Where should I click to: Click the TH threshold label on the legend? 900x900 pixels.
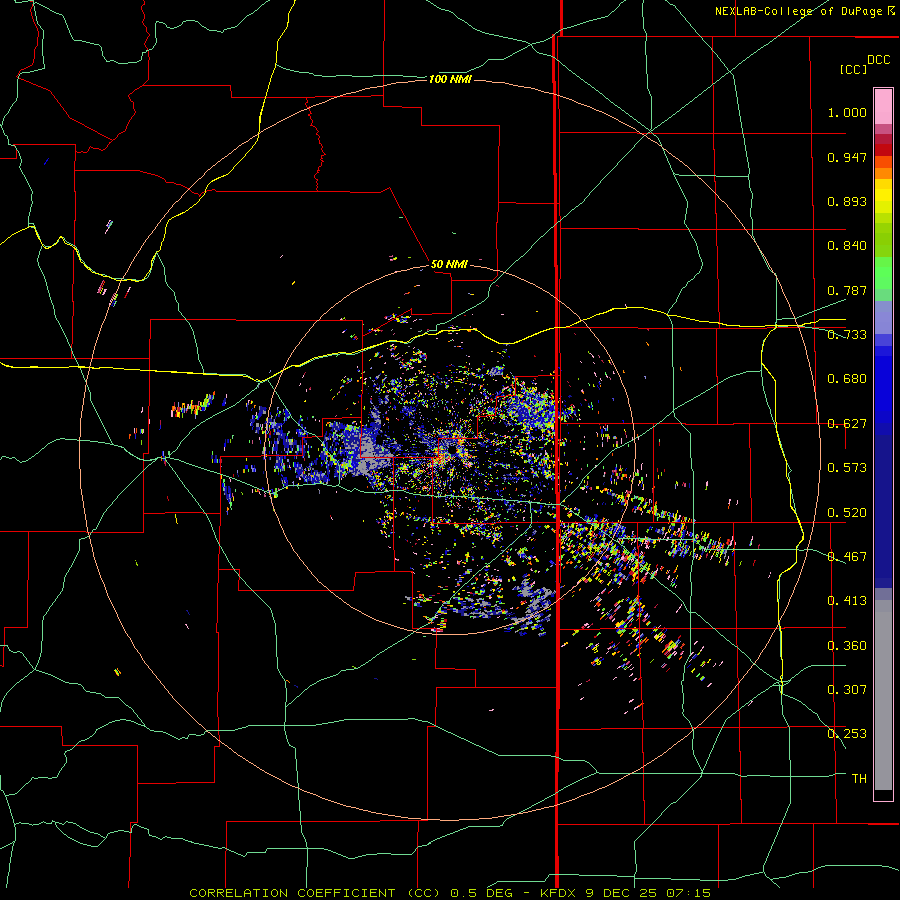[859, 779]
